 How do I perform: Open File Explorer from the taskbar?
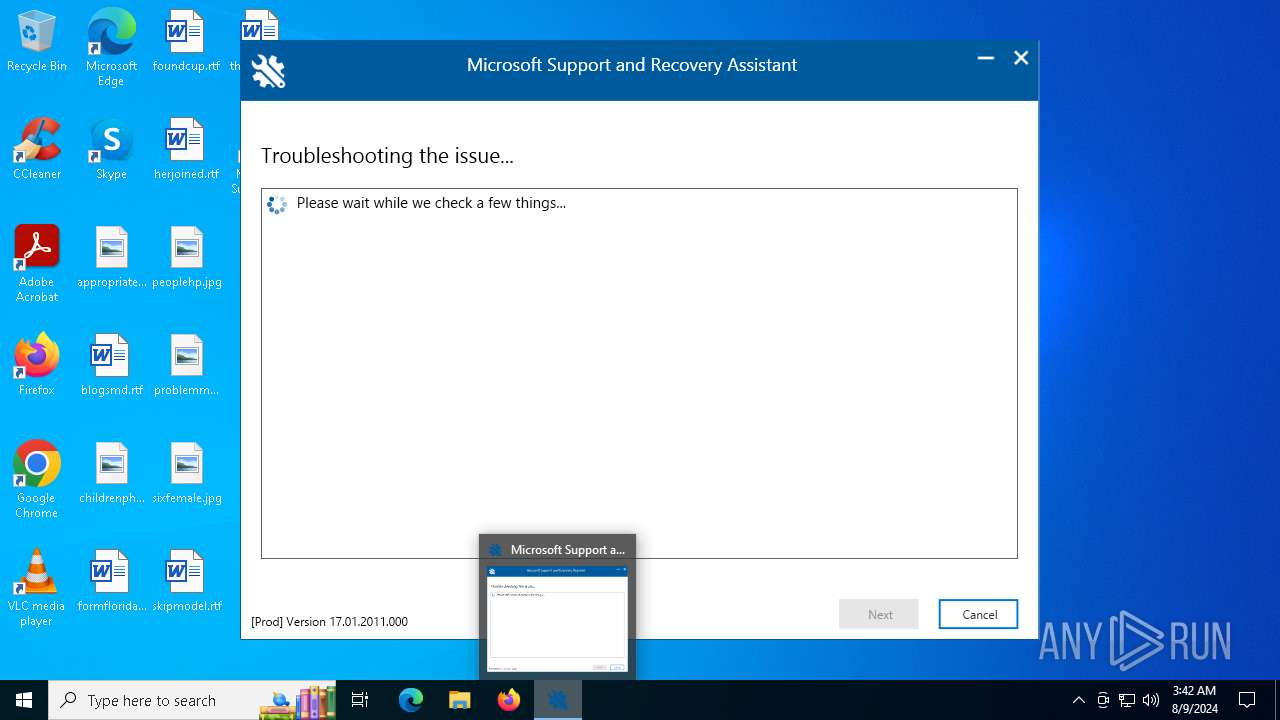point(460,700)
